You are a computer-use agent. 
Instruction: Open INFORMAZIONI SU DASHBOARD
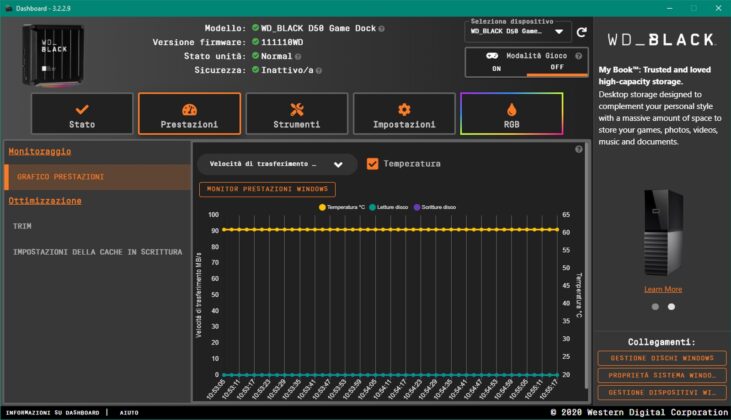(52, 413)
